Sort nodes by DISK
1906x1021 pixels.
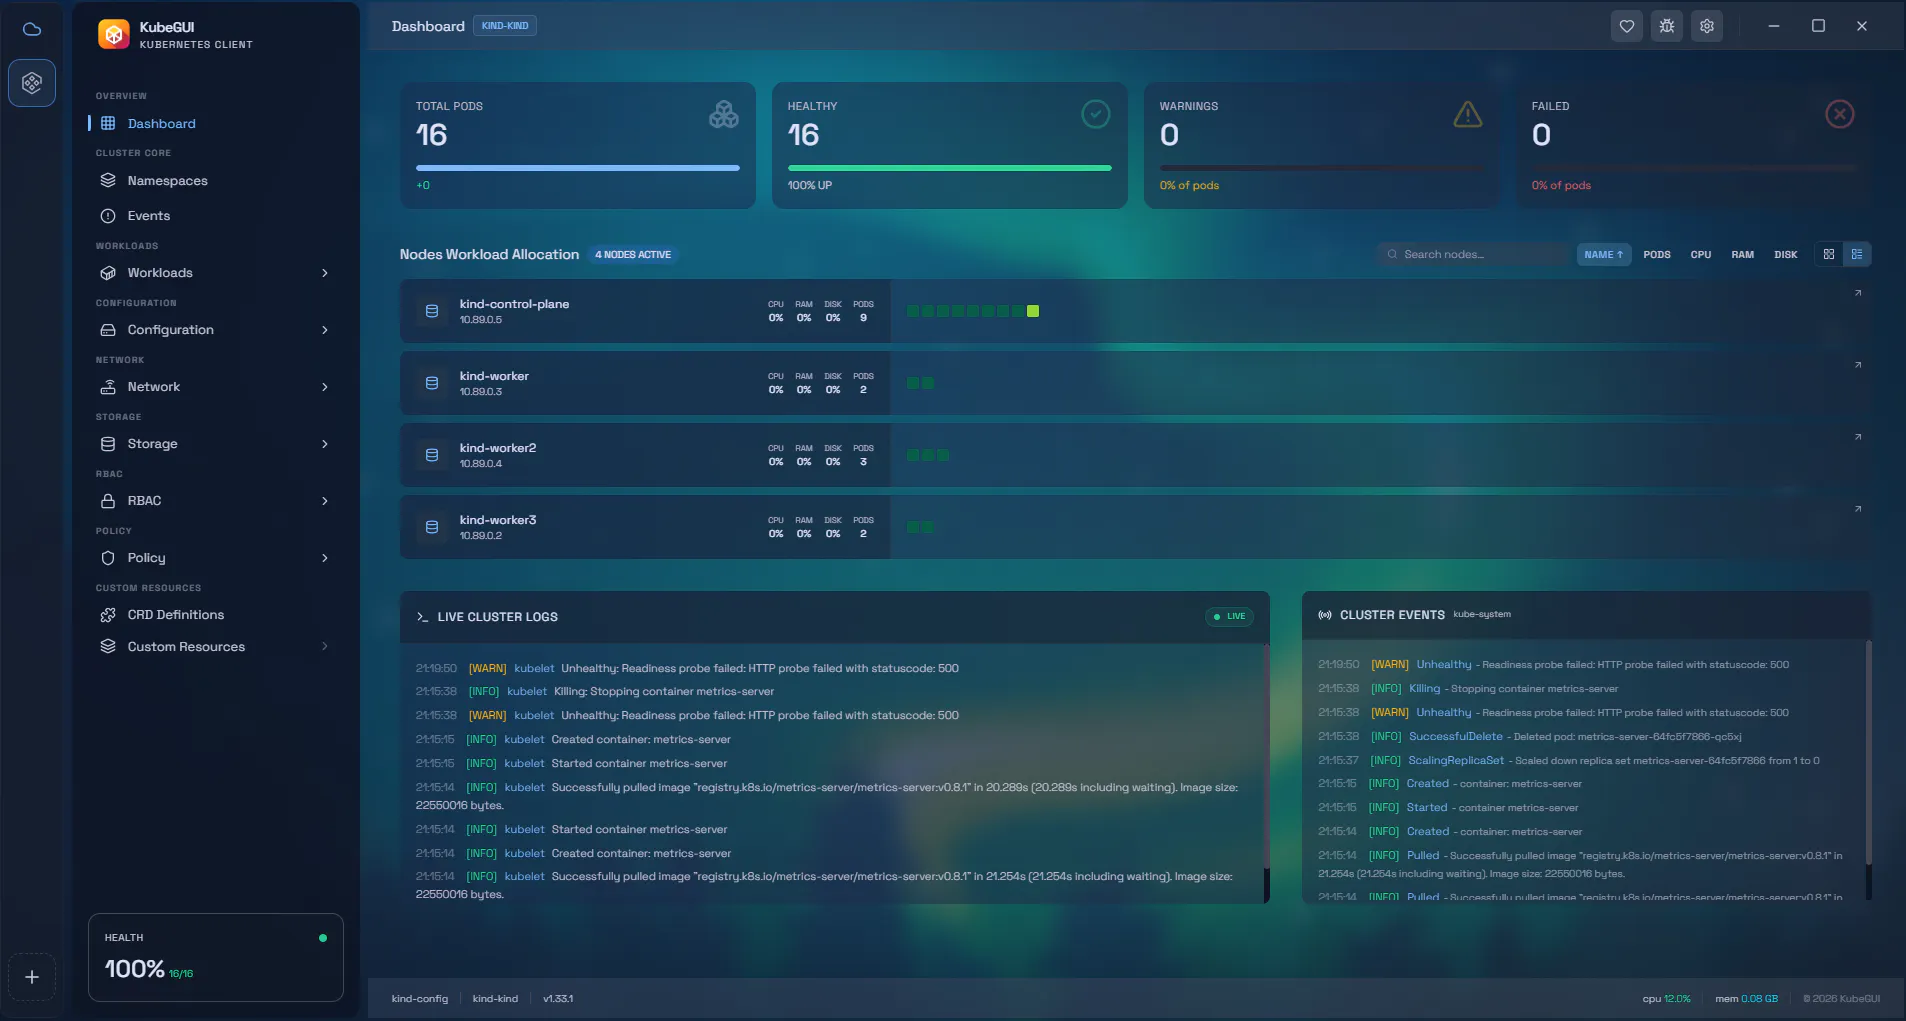pos(1786,254)
